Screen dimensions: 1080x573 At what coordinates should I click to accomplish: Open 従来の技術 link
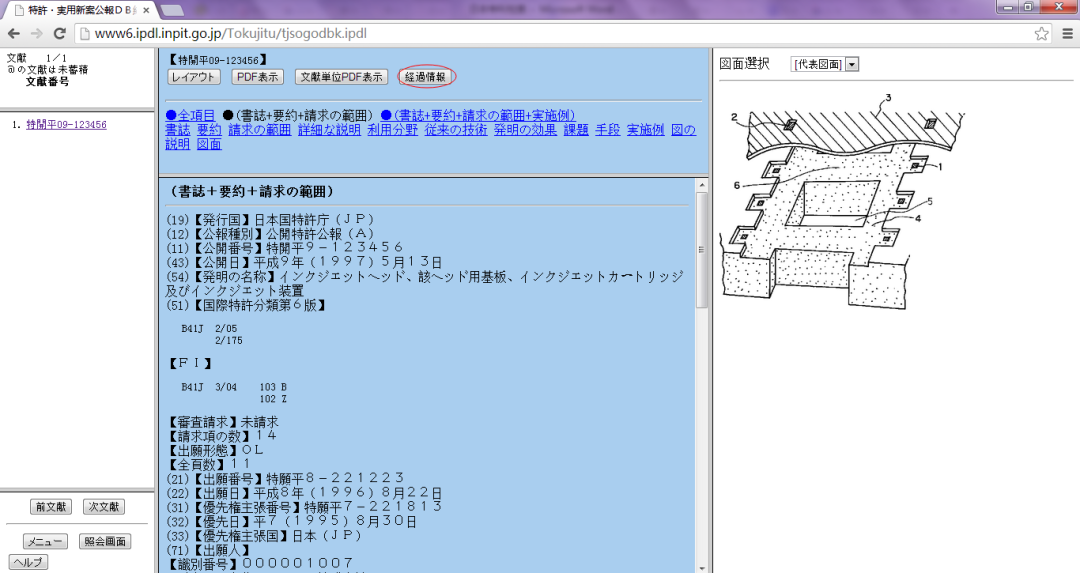pos(456,129)
